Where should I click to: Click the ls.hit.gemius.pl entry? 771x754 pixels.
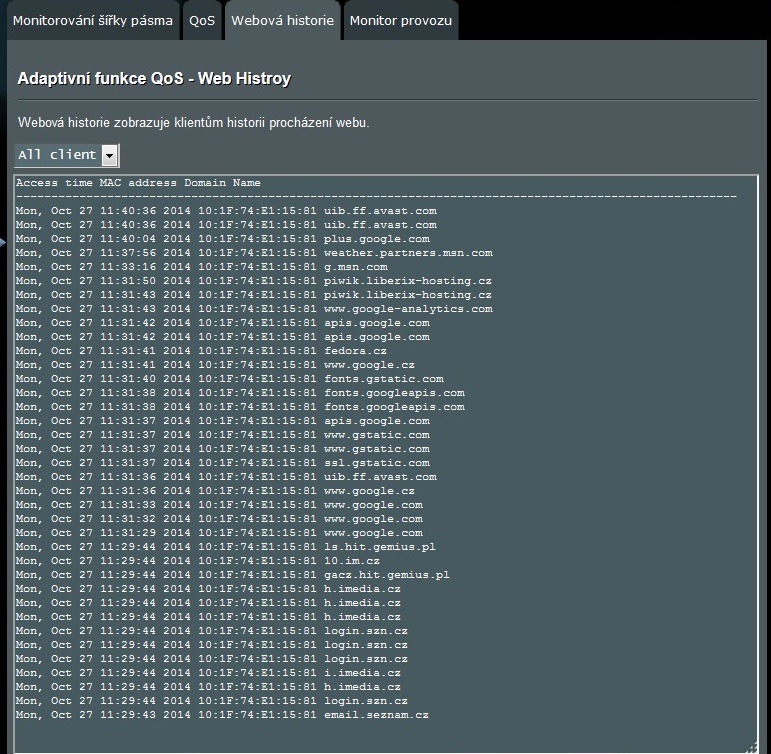(x=226, y=547)
